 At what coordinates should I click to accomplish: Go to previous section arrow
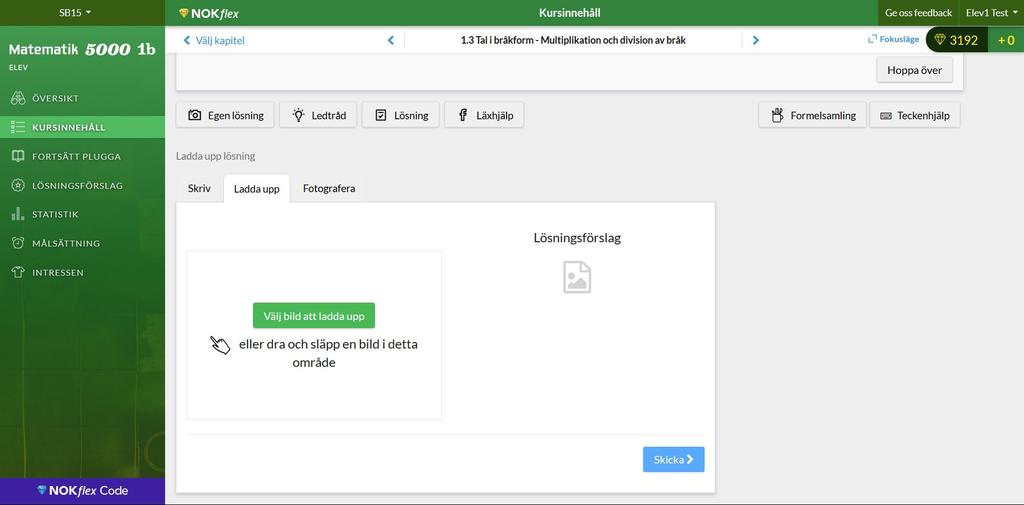click(x=391, y=41)
